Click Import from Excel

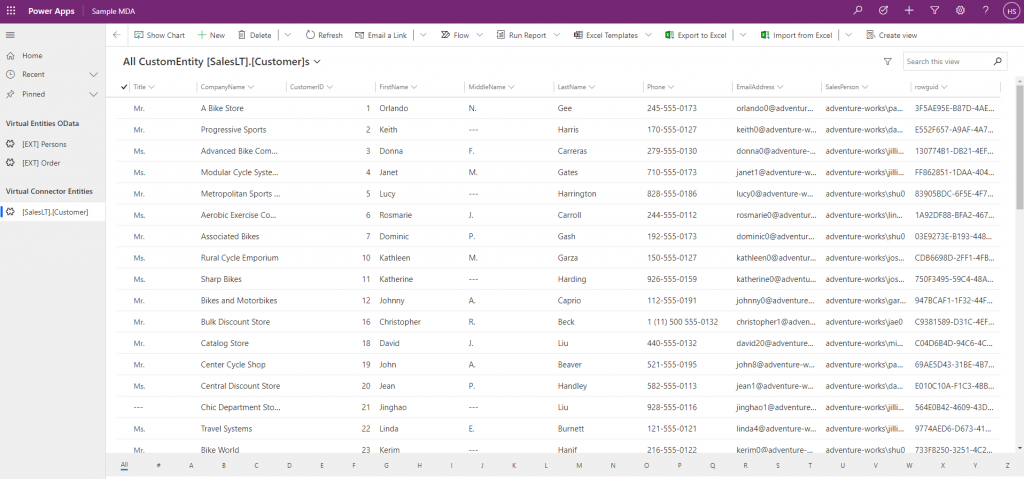point(796,35)
